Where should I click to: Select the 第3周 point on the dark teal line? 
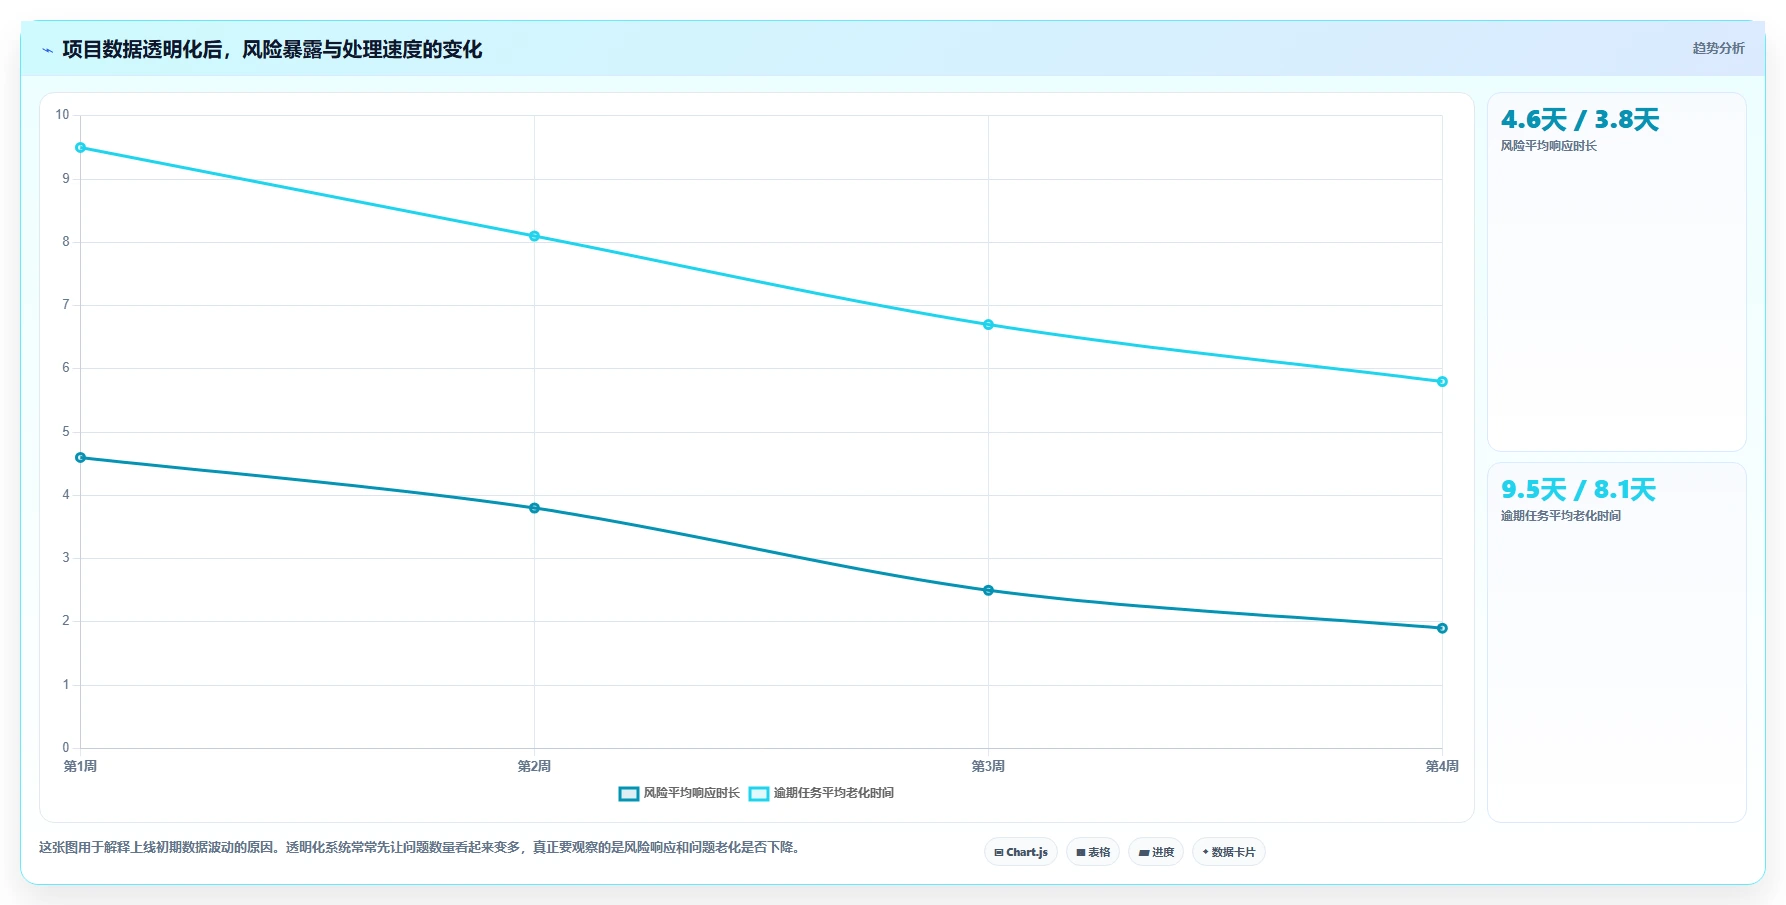coord(988,591)
